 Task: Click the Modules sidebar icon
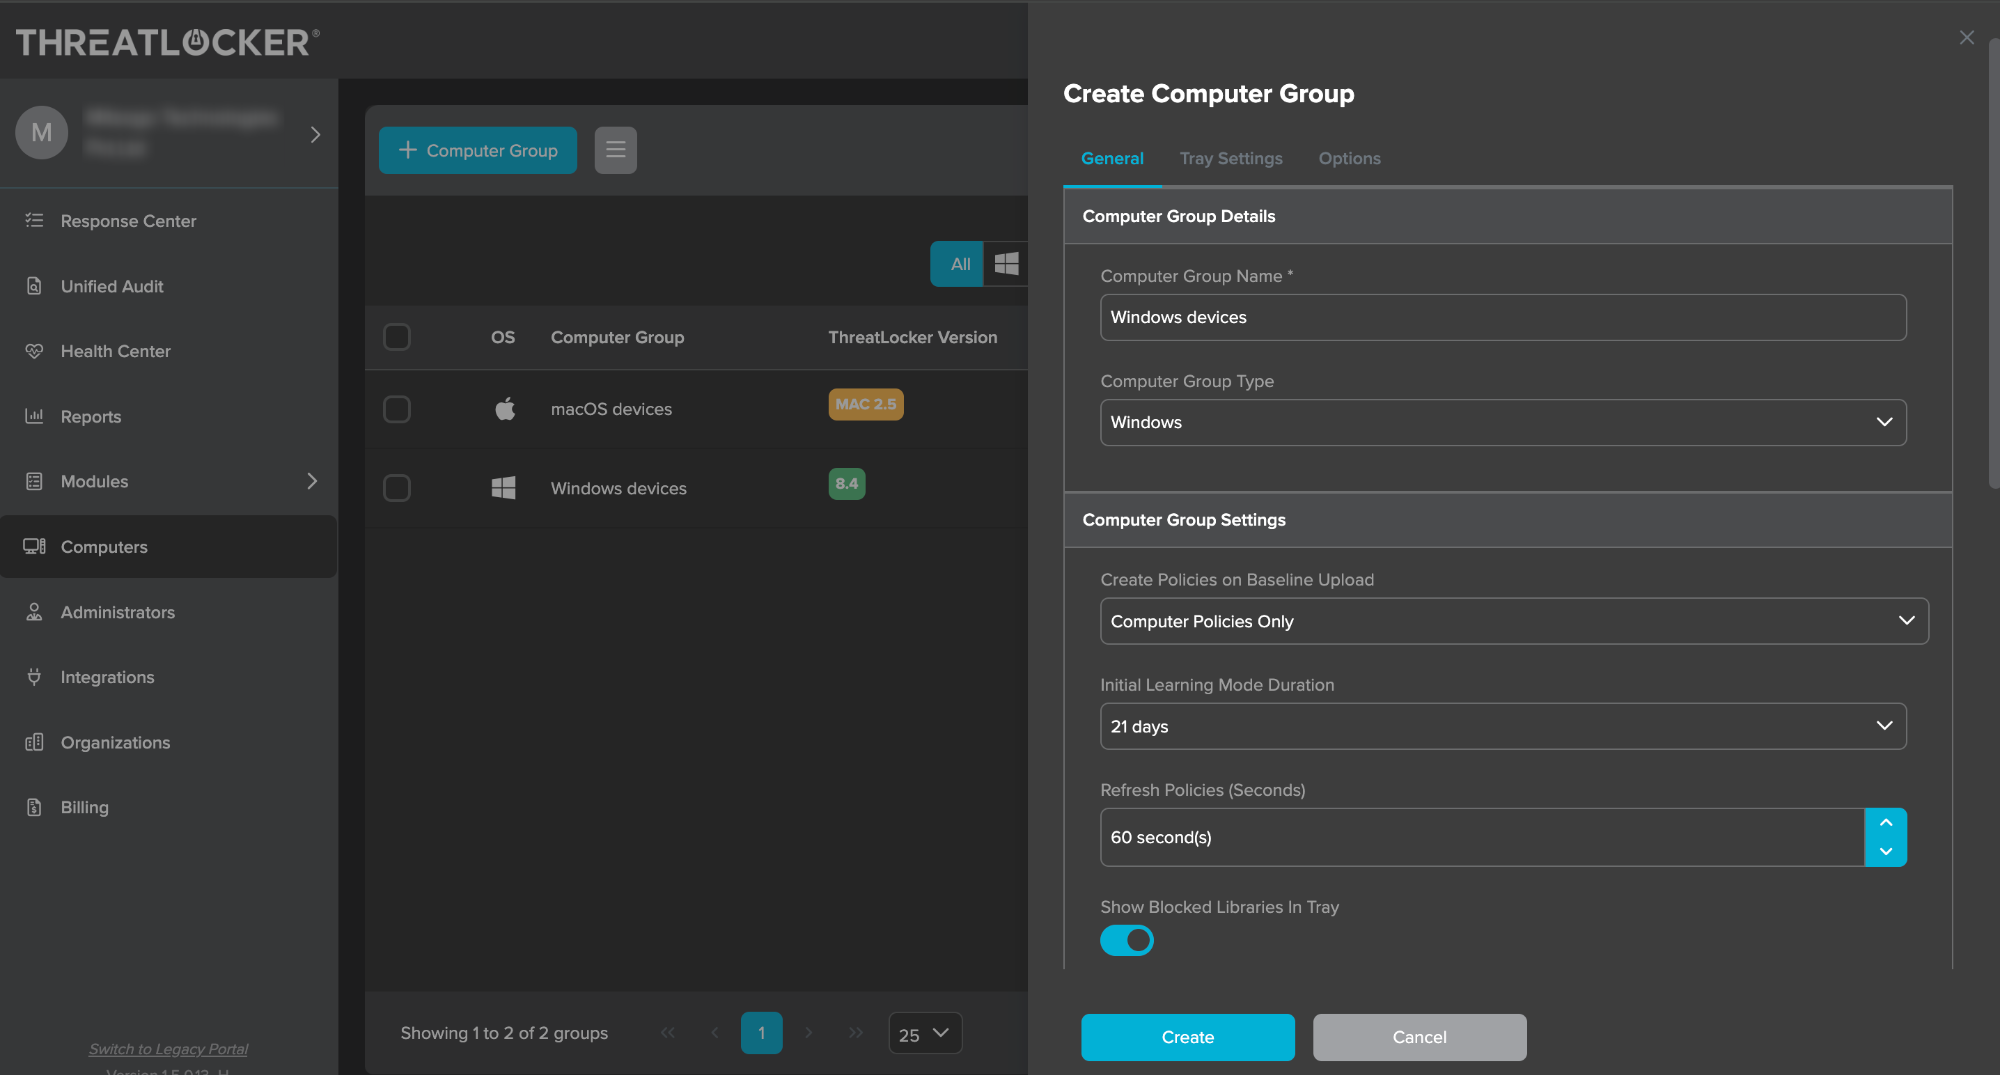coord(34,481)
